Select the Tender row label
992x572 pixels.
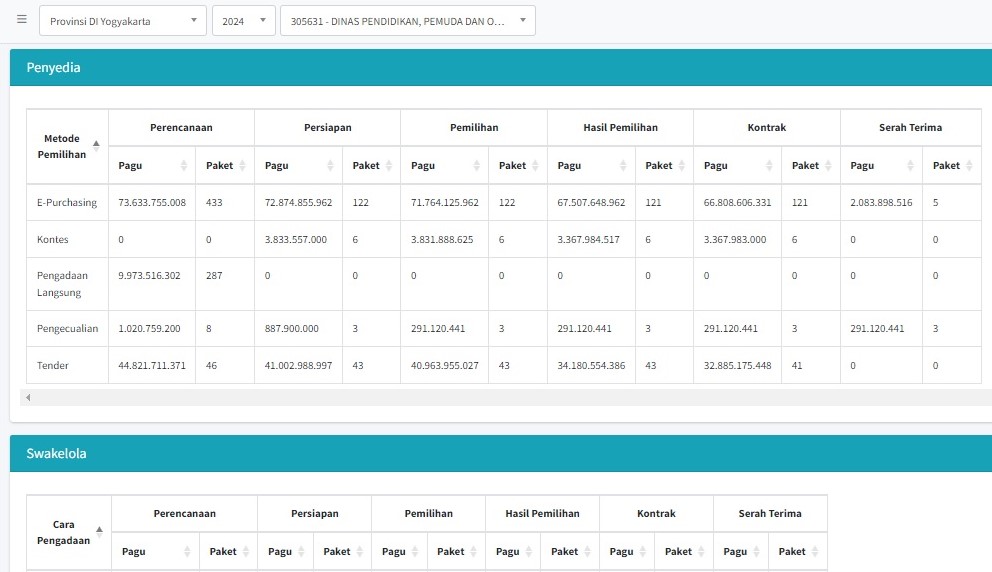(x=53, y=365)
